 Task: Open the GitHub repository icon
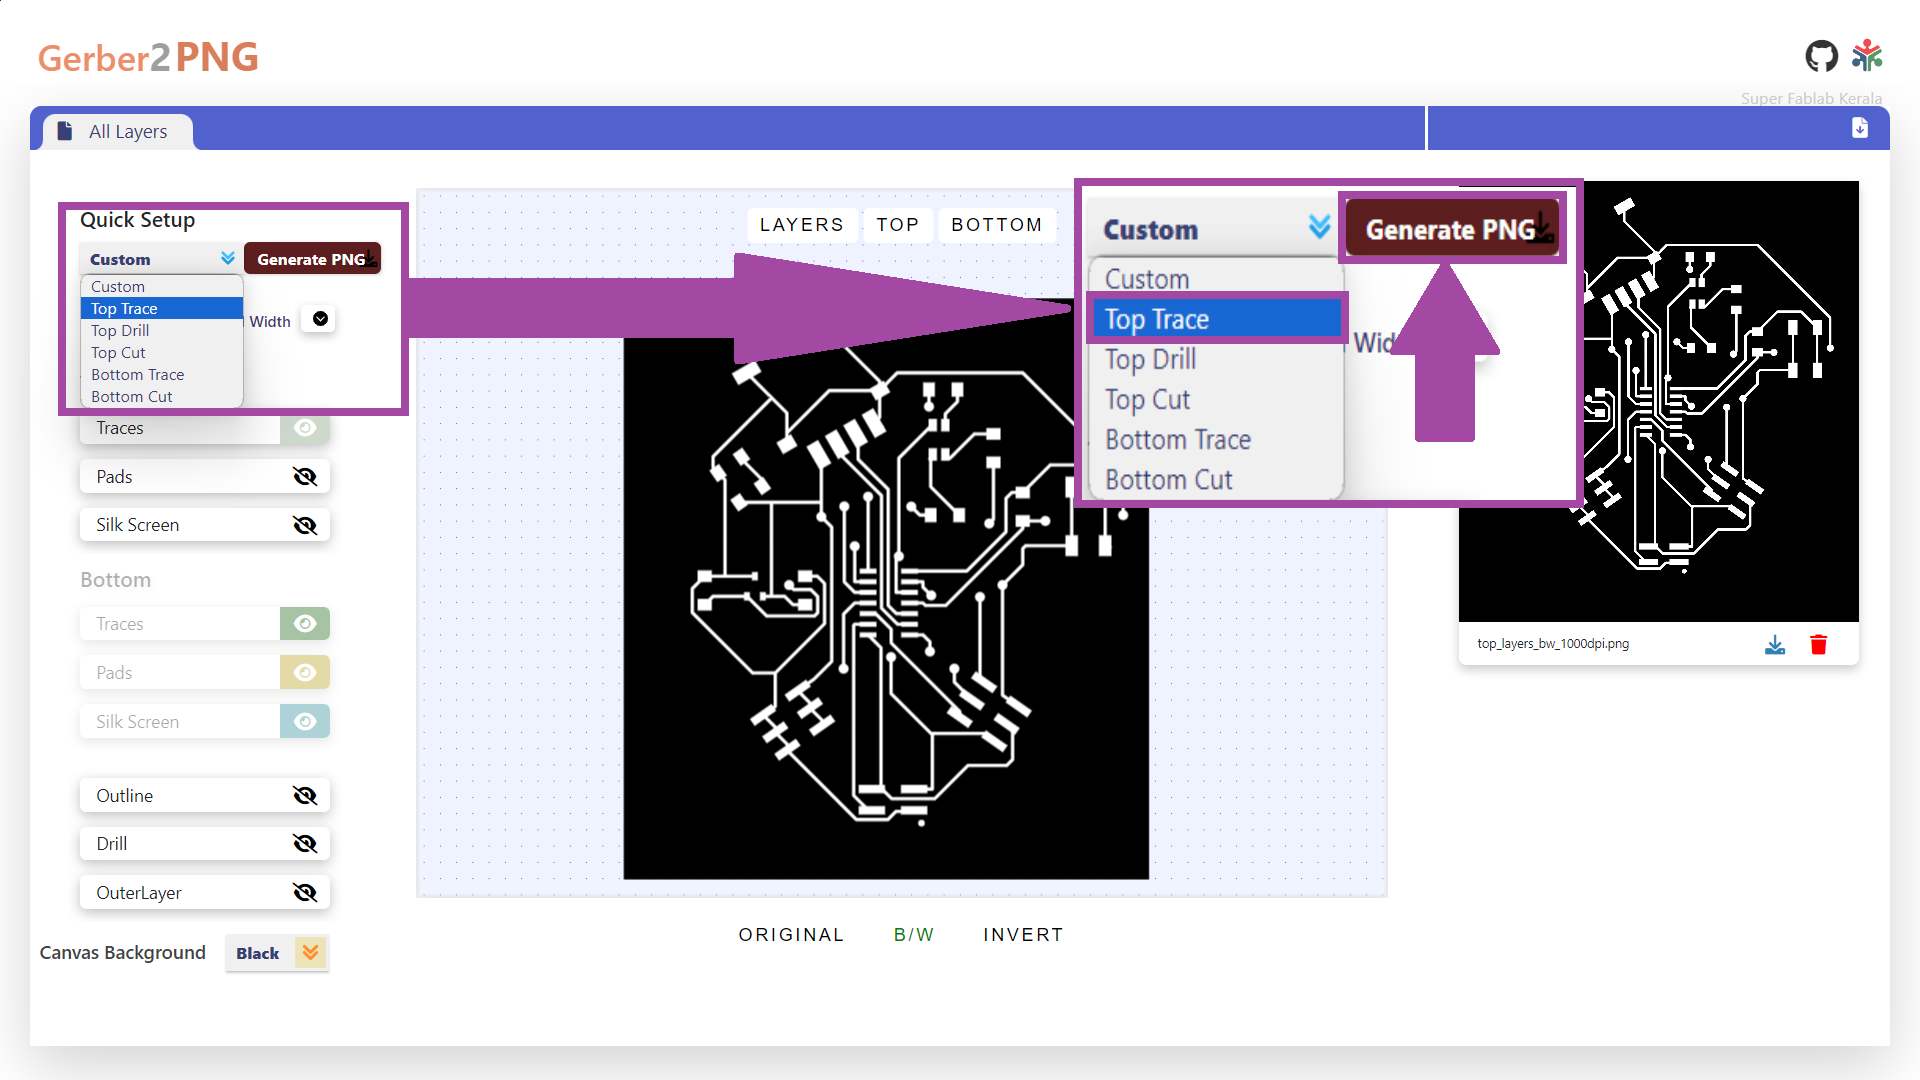point(1821,56)
